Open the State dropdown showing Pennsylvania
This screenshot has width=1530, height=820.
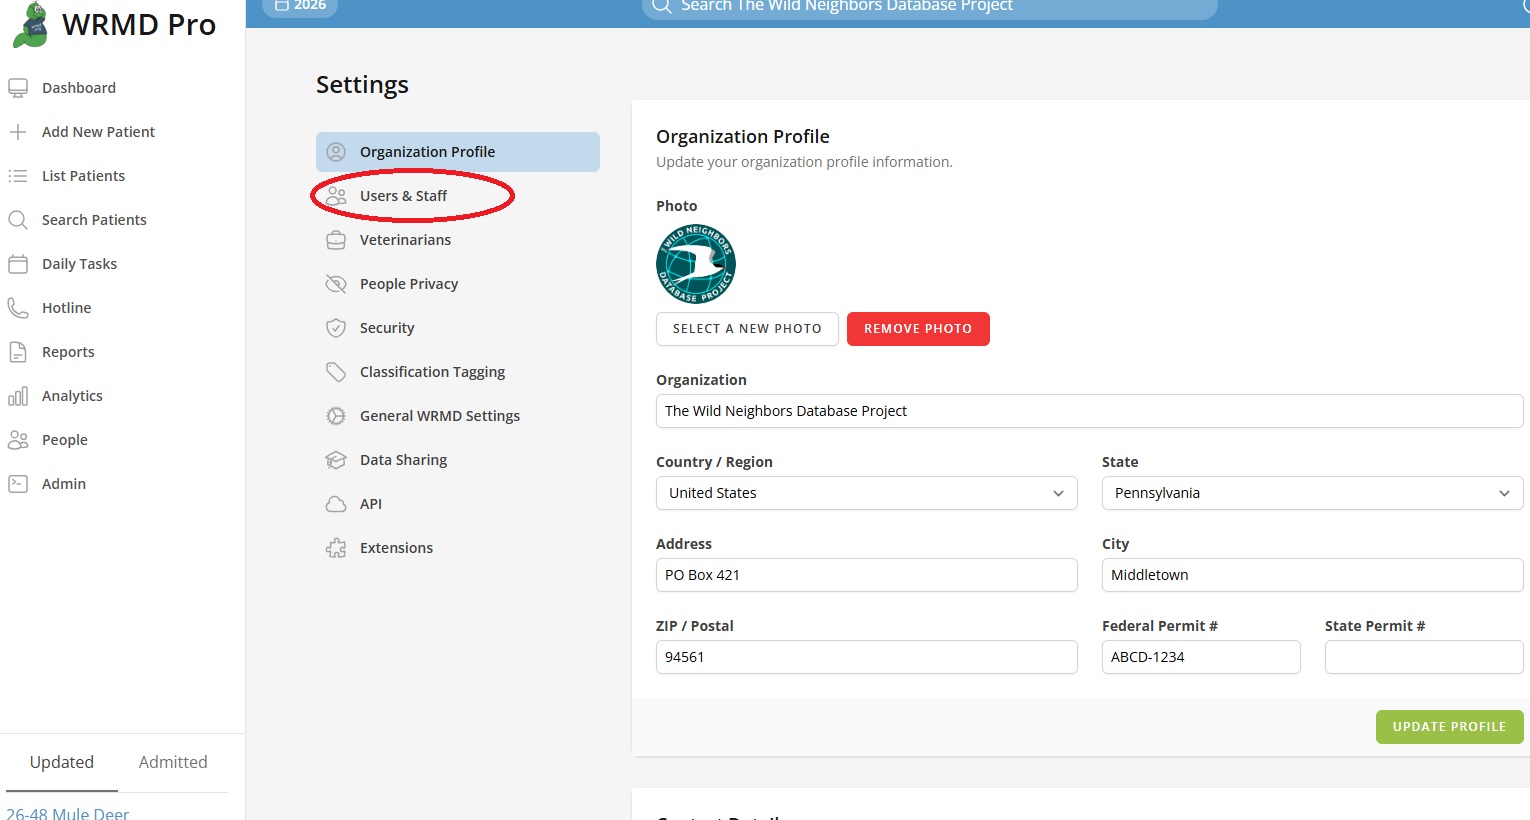point(1313,493)
